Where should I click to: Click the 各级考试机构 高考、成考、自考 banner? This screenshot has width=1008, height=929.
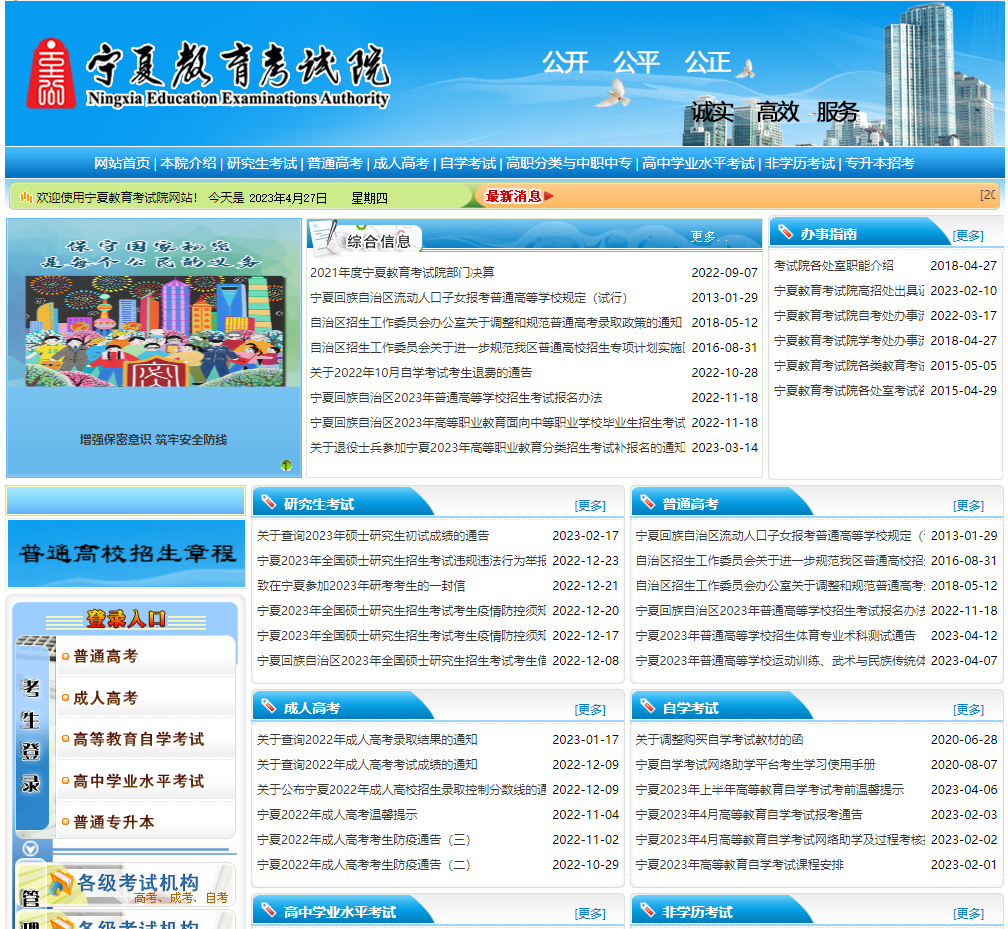[126, 885]
